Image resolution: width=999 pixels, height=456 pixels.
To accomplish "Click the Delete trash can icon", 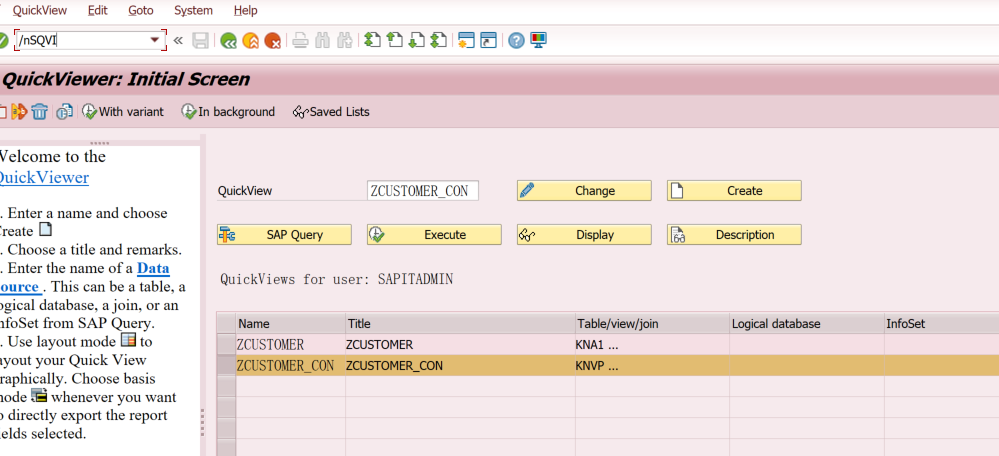I will [39, 112].
